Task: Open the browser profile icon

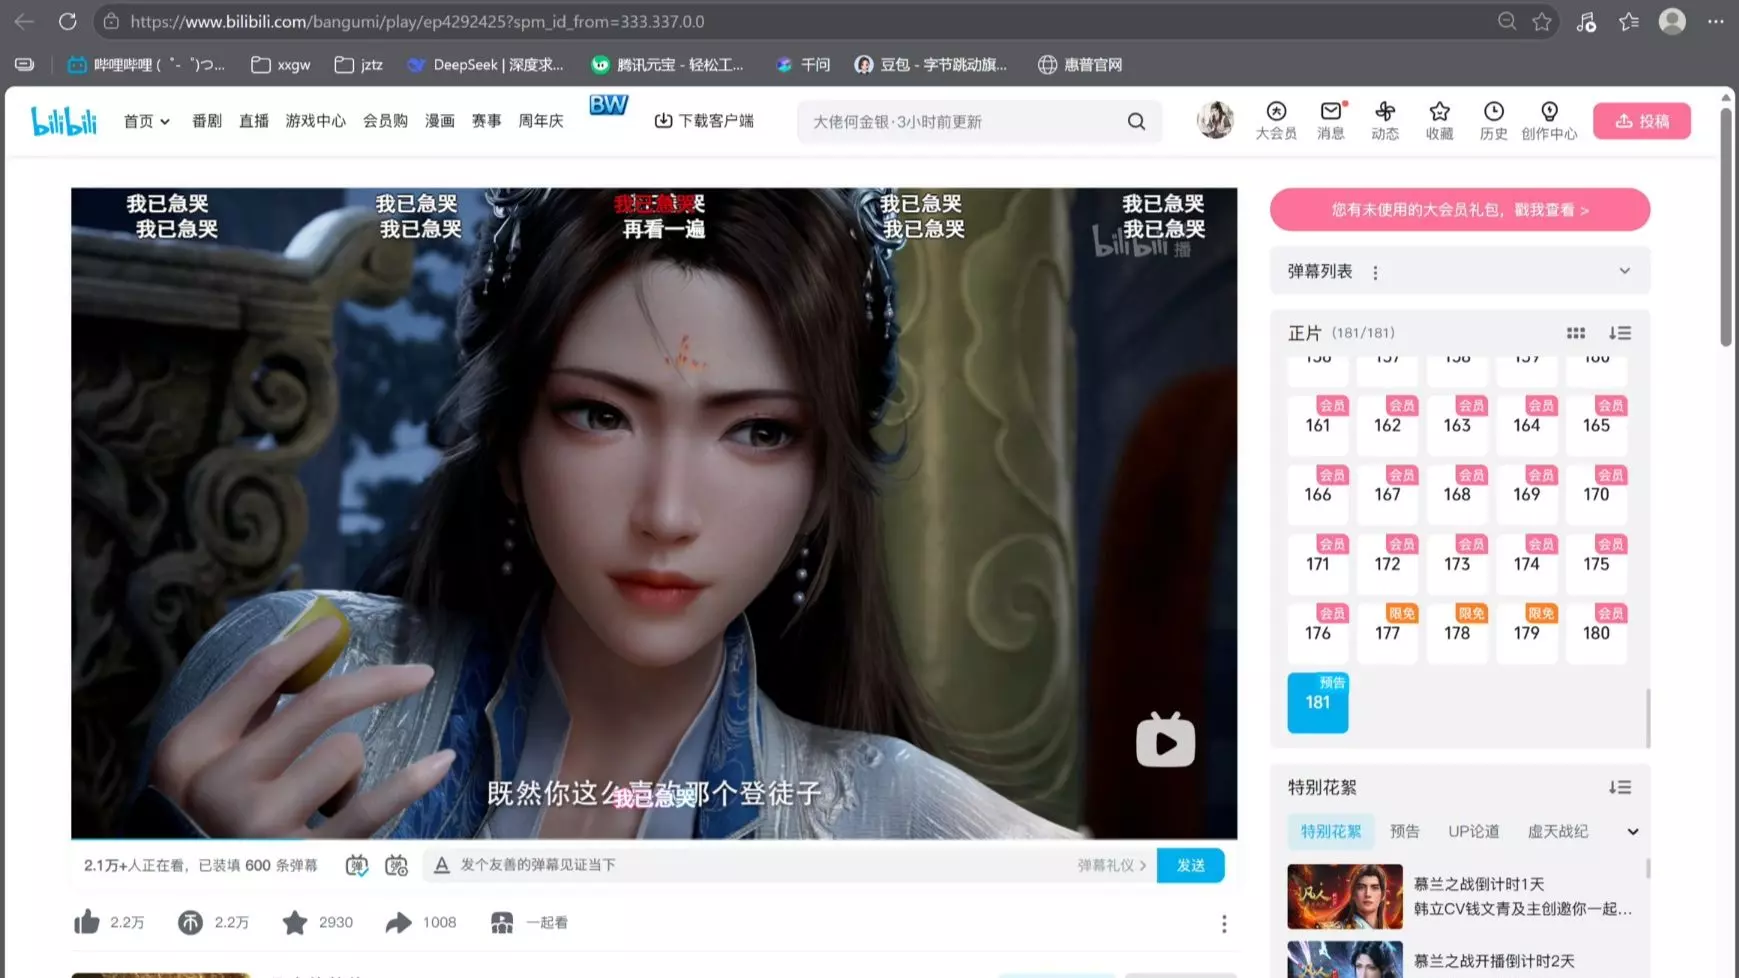Action: click(x=1672, y=21)
